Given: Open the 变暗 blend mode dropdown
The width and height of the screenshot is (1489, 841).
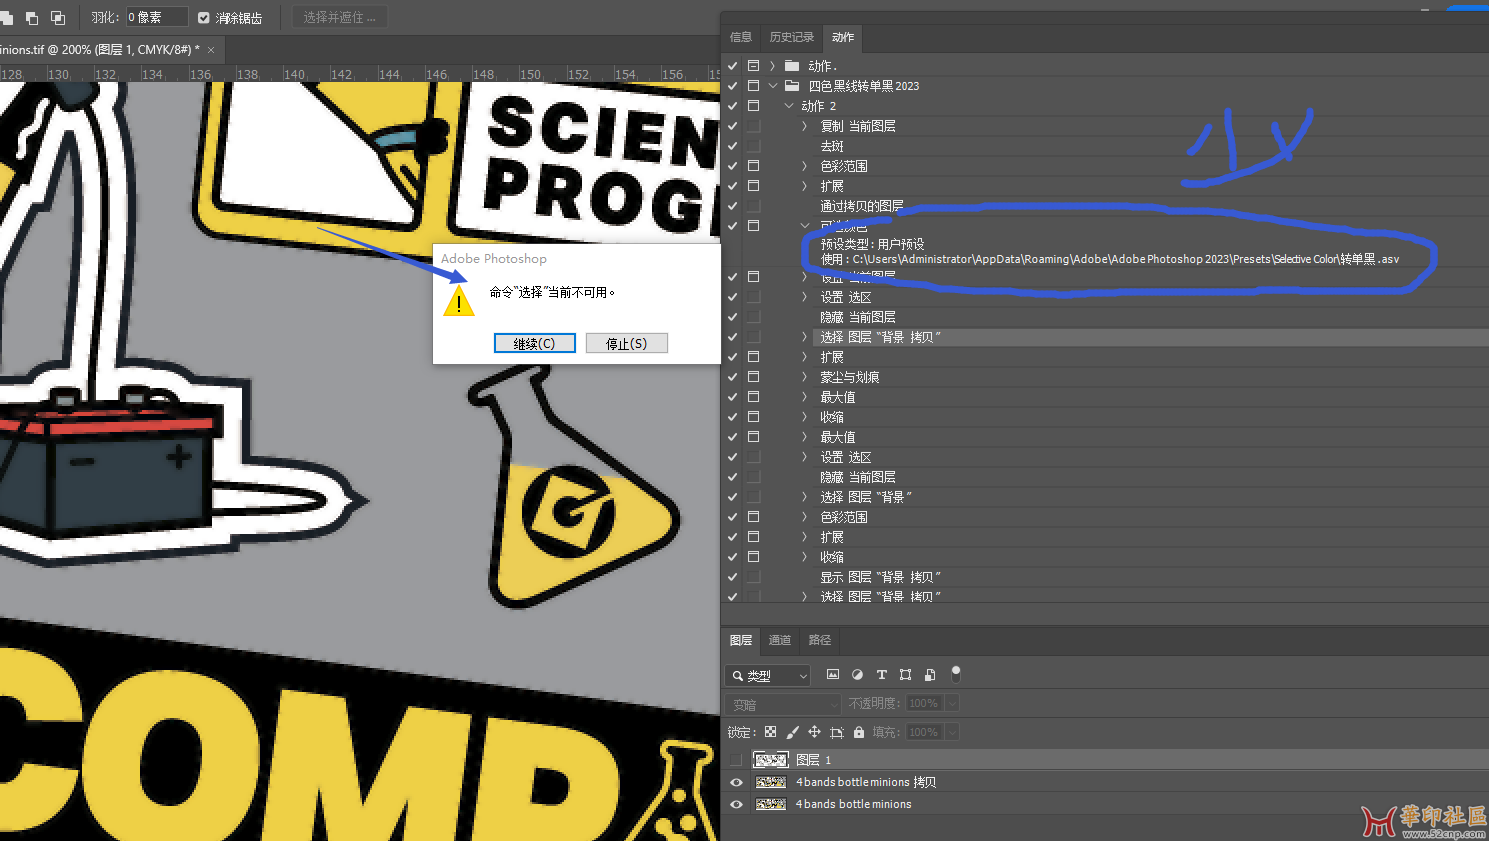Looking at the screenshot, I should click(x=782, y=704).
